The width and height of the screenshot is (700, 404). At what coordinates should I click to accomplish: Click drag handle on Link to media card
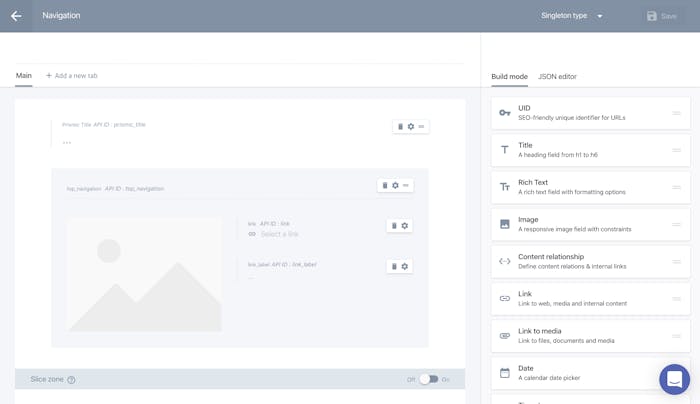coord(676,336)
